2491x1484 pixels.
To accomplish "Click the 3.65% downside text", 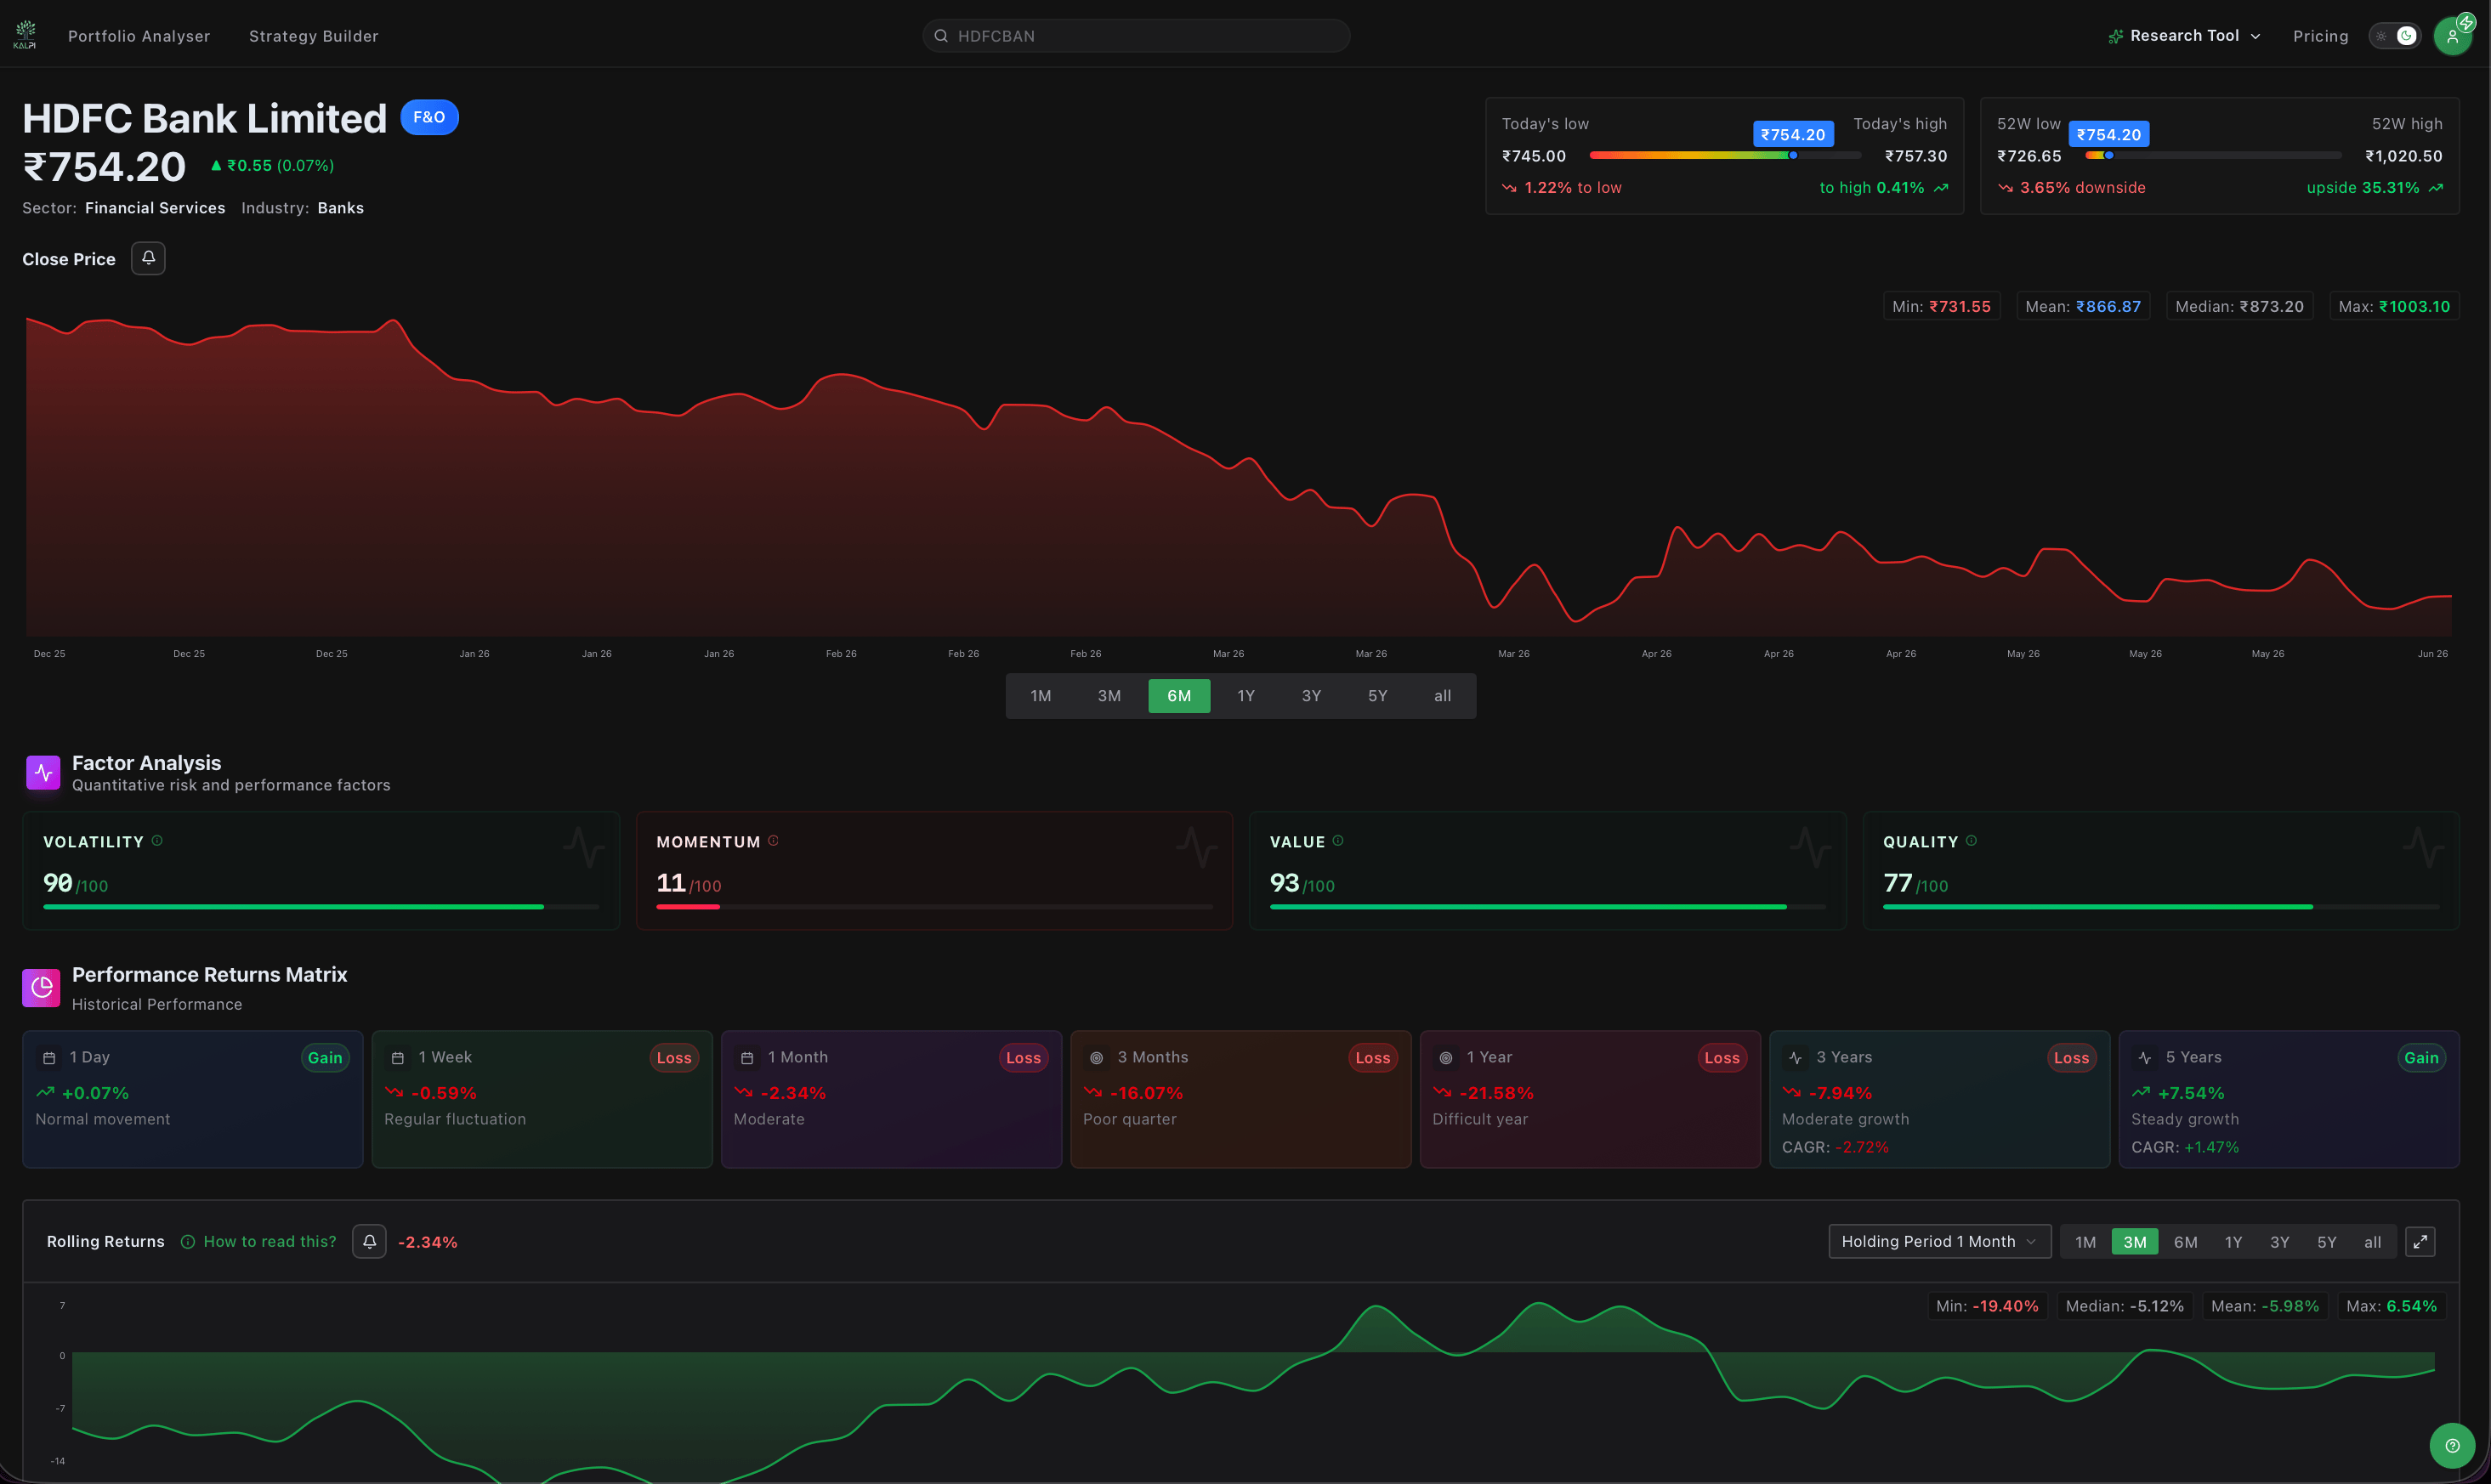I will click(2082, 187).
